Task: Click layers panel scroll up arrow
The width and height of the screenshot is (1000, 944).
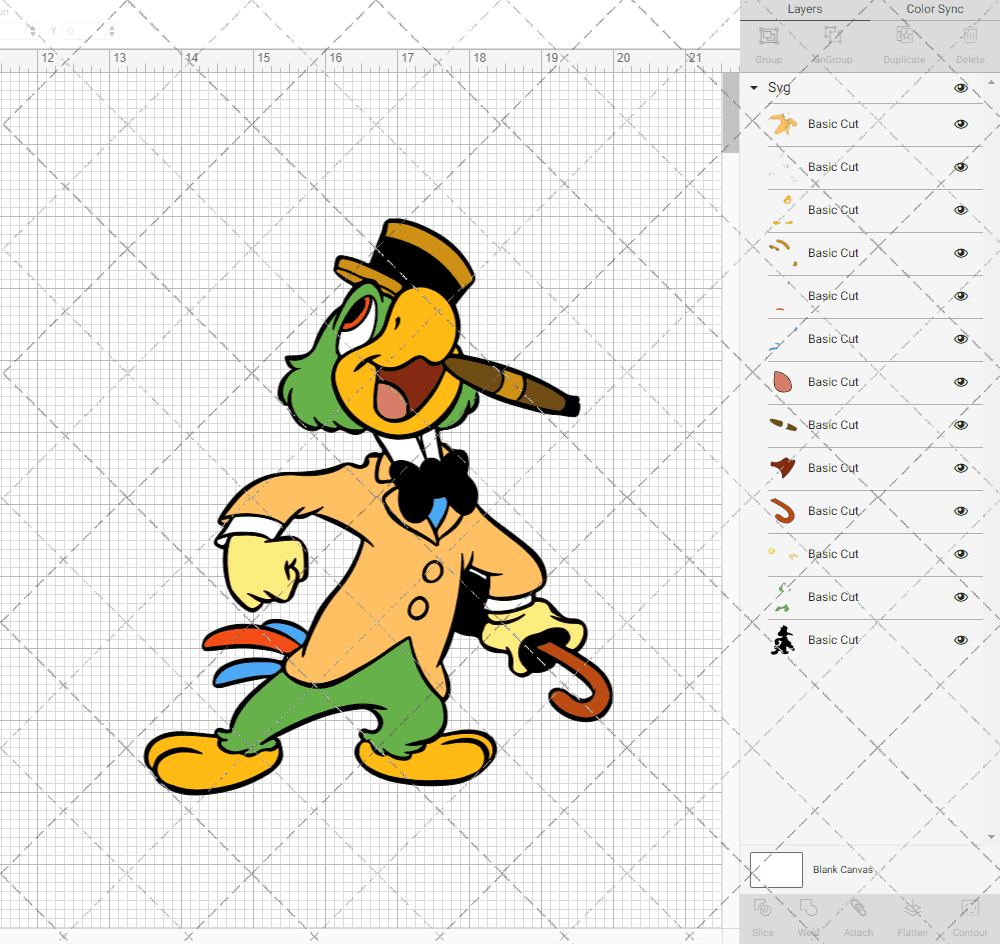Action: pyautogui.click(x=990, y=82)
